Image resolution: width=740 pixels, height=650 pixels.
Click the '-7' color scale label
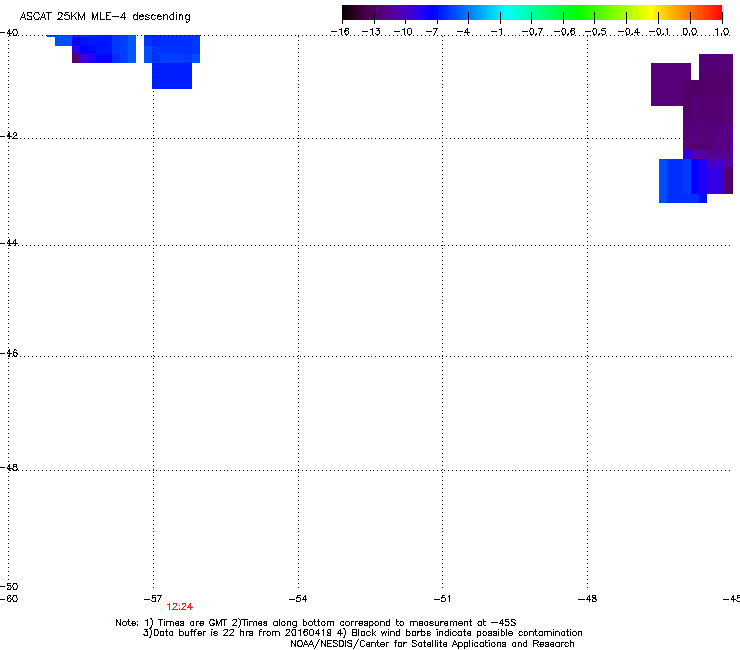pos(432,32)
